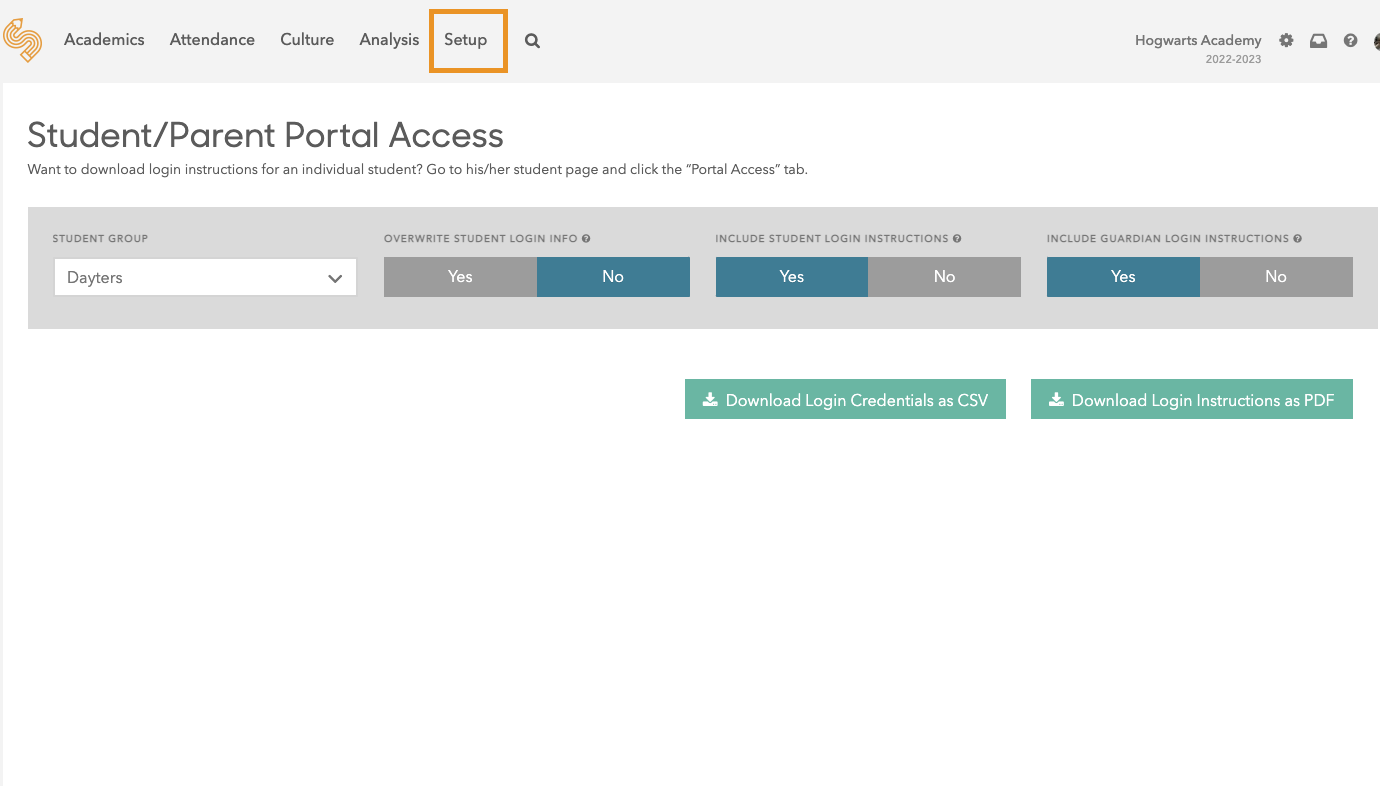Screen dimensions: 1380x786
Task: Open the search magnifier icon
Action: [532, 41]
